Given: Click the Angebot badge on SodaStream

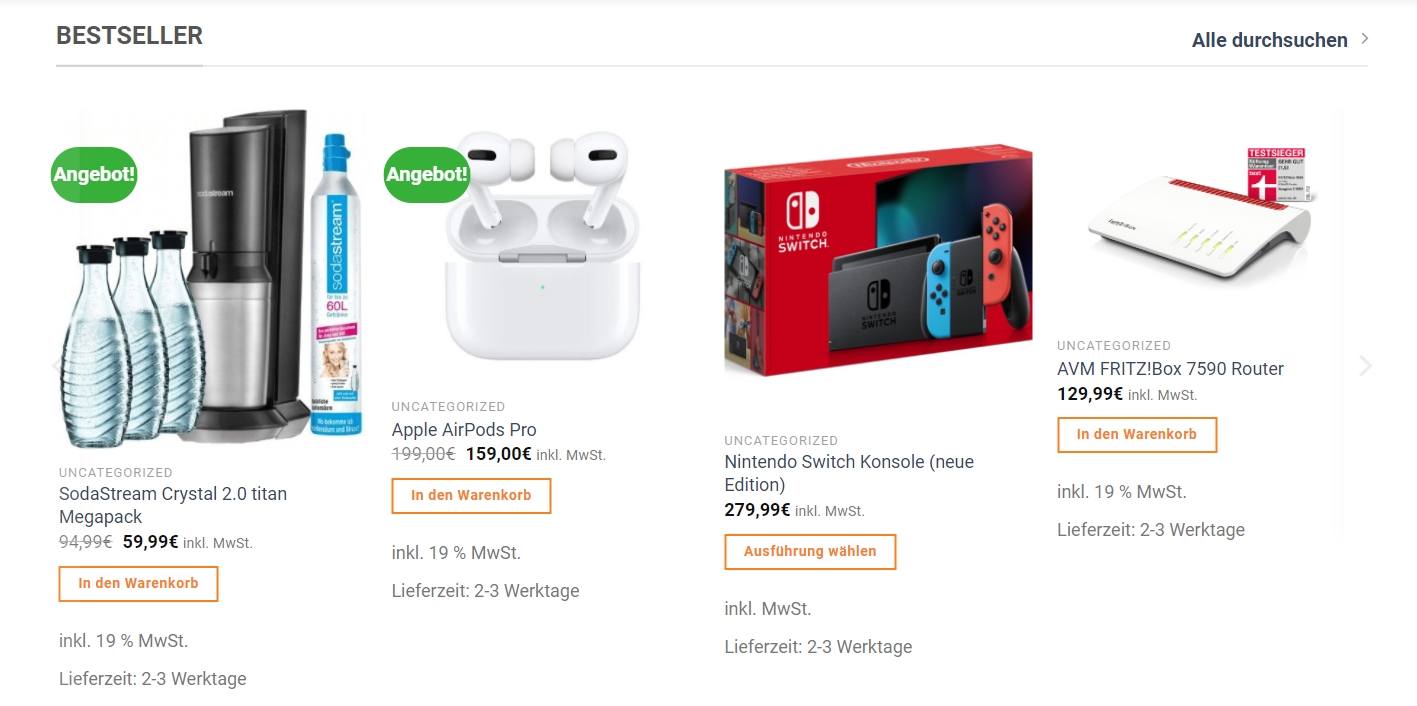Looking at the screenshot, I should click(94, 174).
